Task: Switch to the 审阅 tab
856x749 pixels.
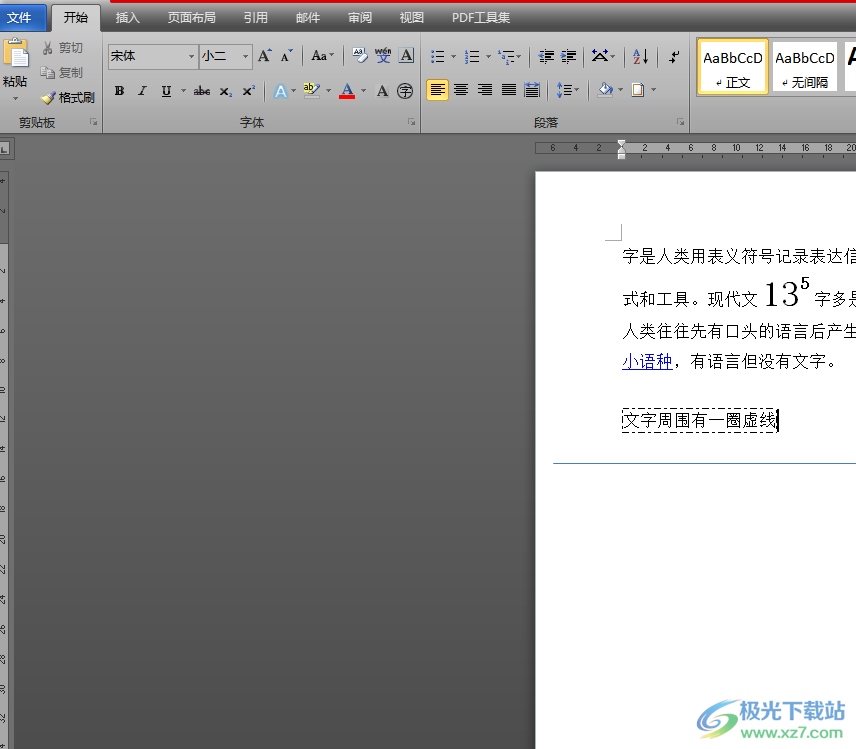Action: pyautogui.click(x=360, y=18)
